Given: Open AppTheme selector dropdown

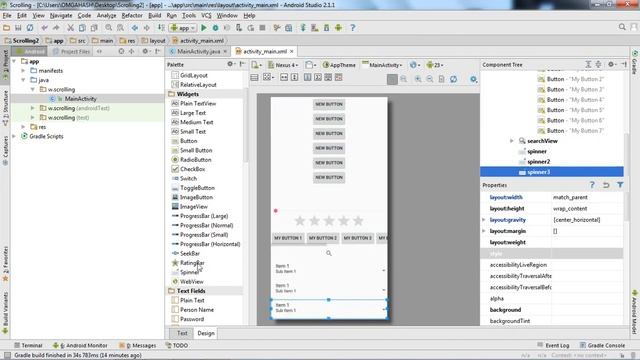Looking at the screenshot, I should (339, 65).
